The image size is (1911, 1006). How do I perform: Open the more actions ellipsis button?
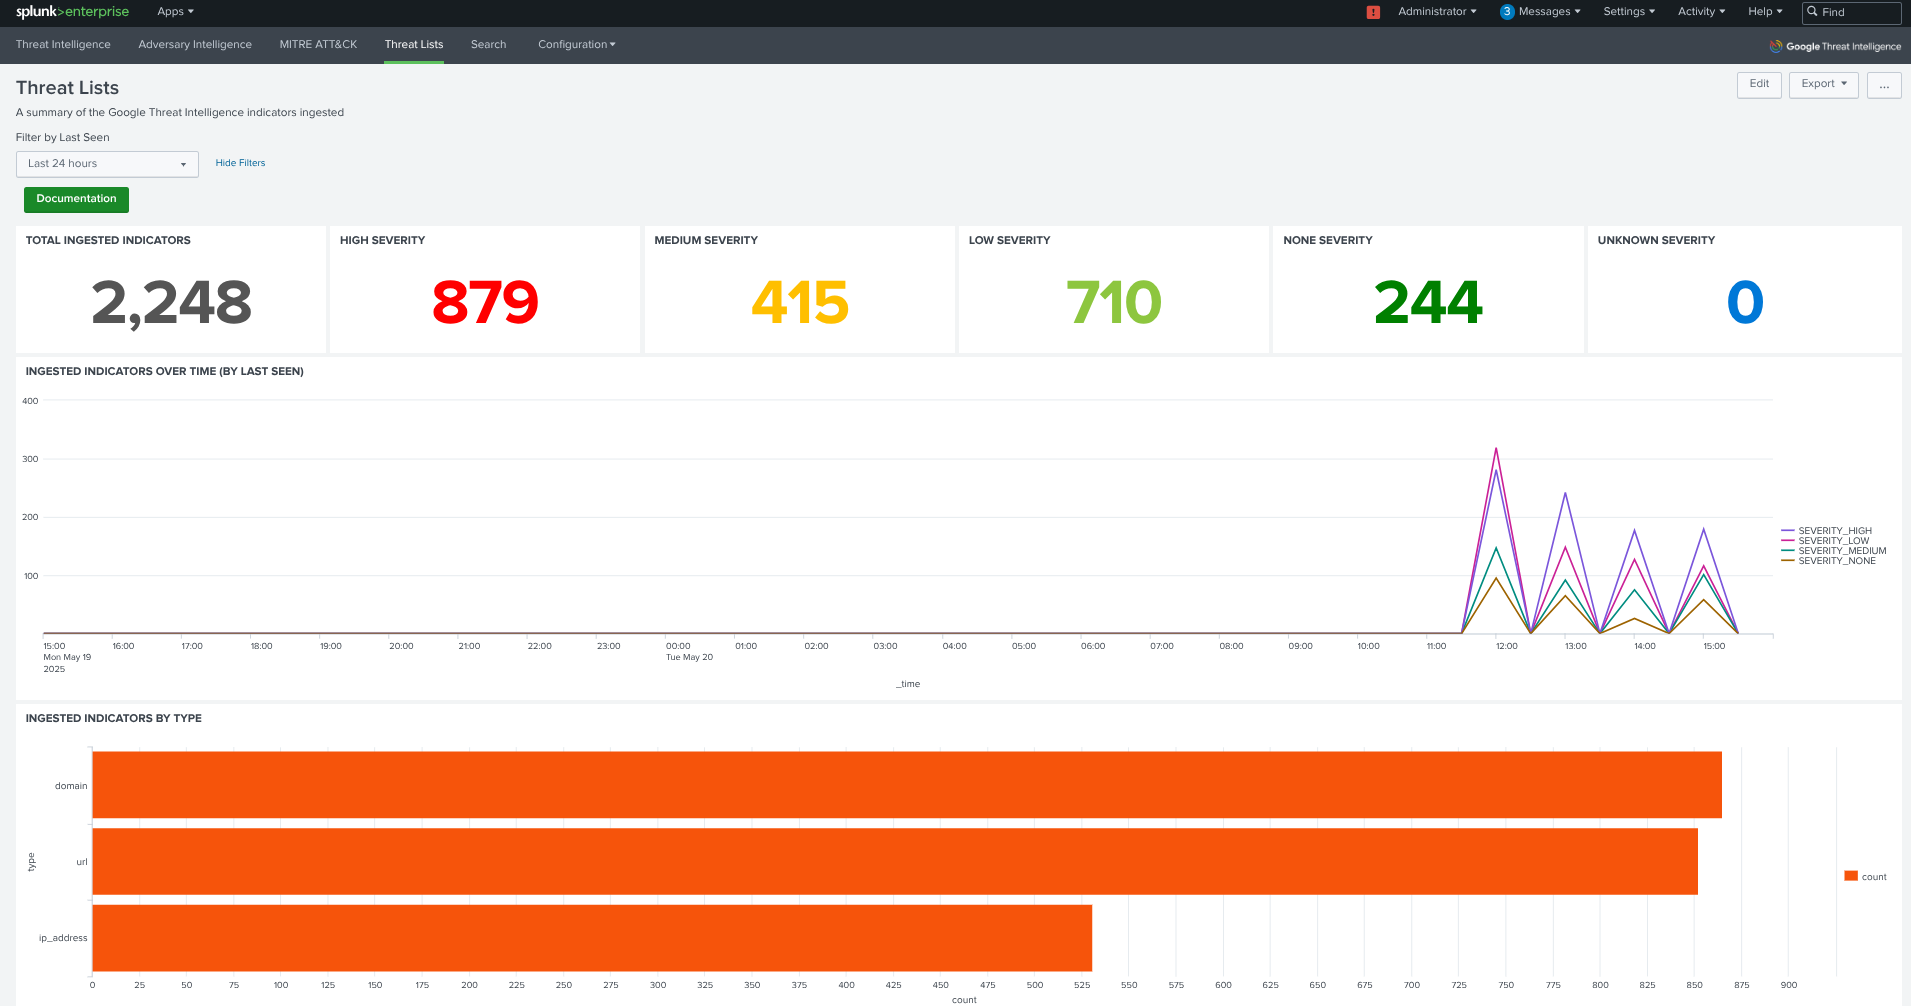coord(1884,85)
